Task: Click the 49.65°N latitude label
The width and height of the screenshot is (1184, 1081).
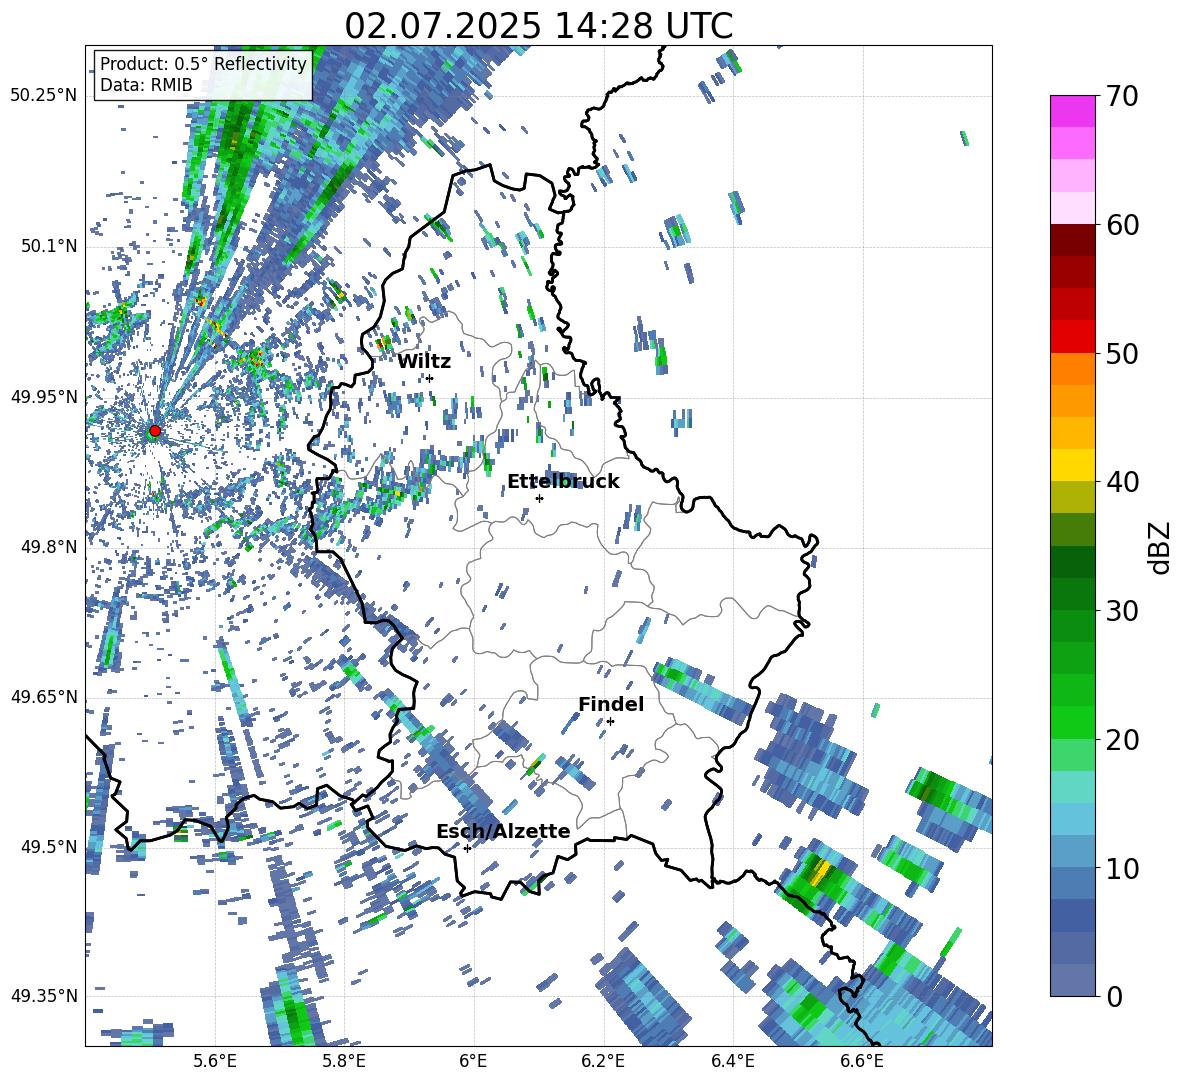Action: tap(44, 696)
